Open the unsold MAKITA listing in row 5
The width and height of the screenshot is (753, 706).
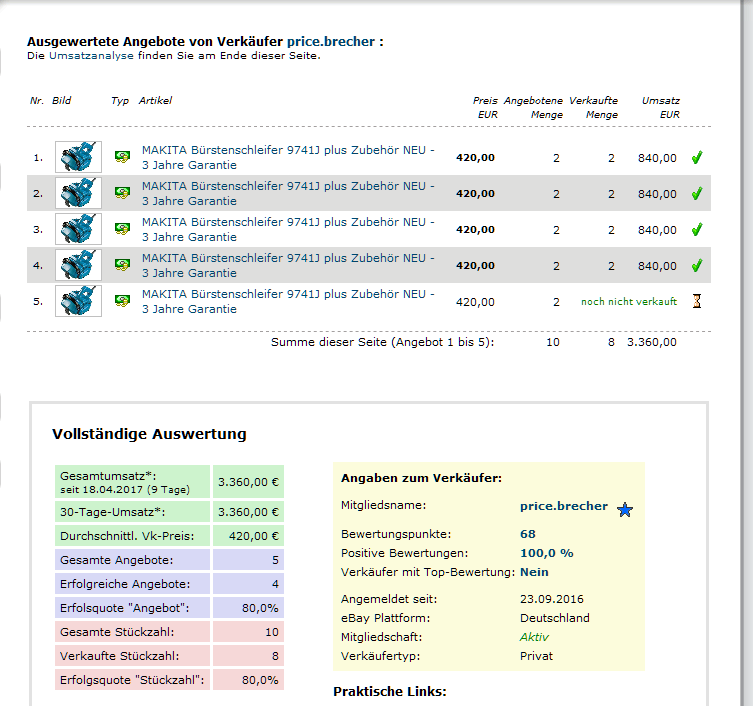[x=288, y=302]
